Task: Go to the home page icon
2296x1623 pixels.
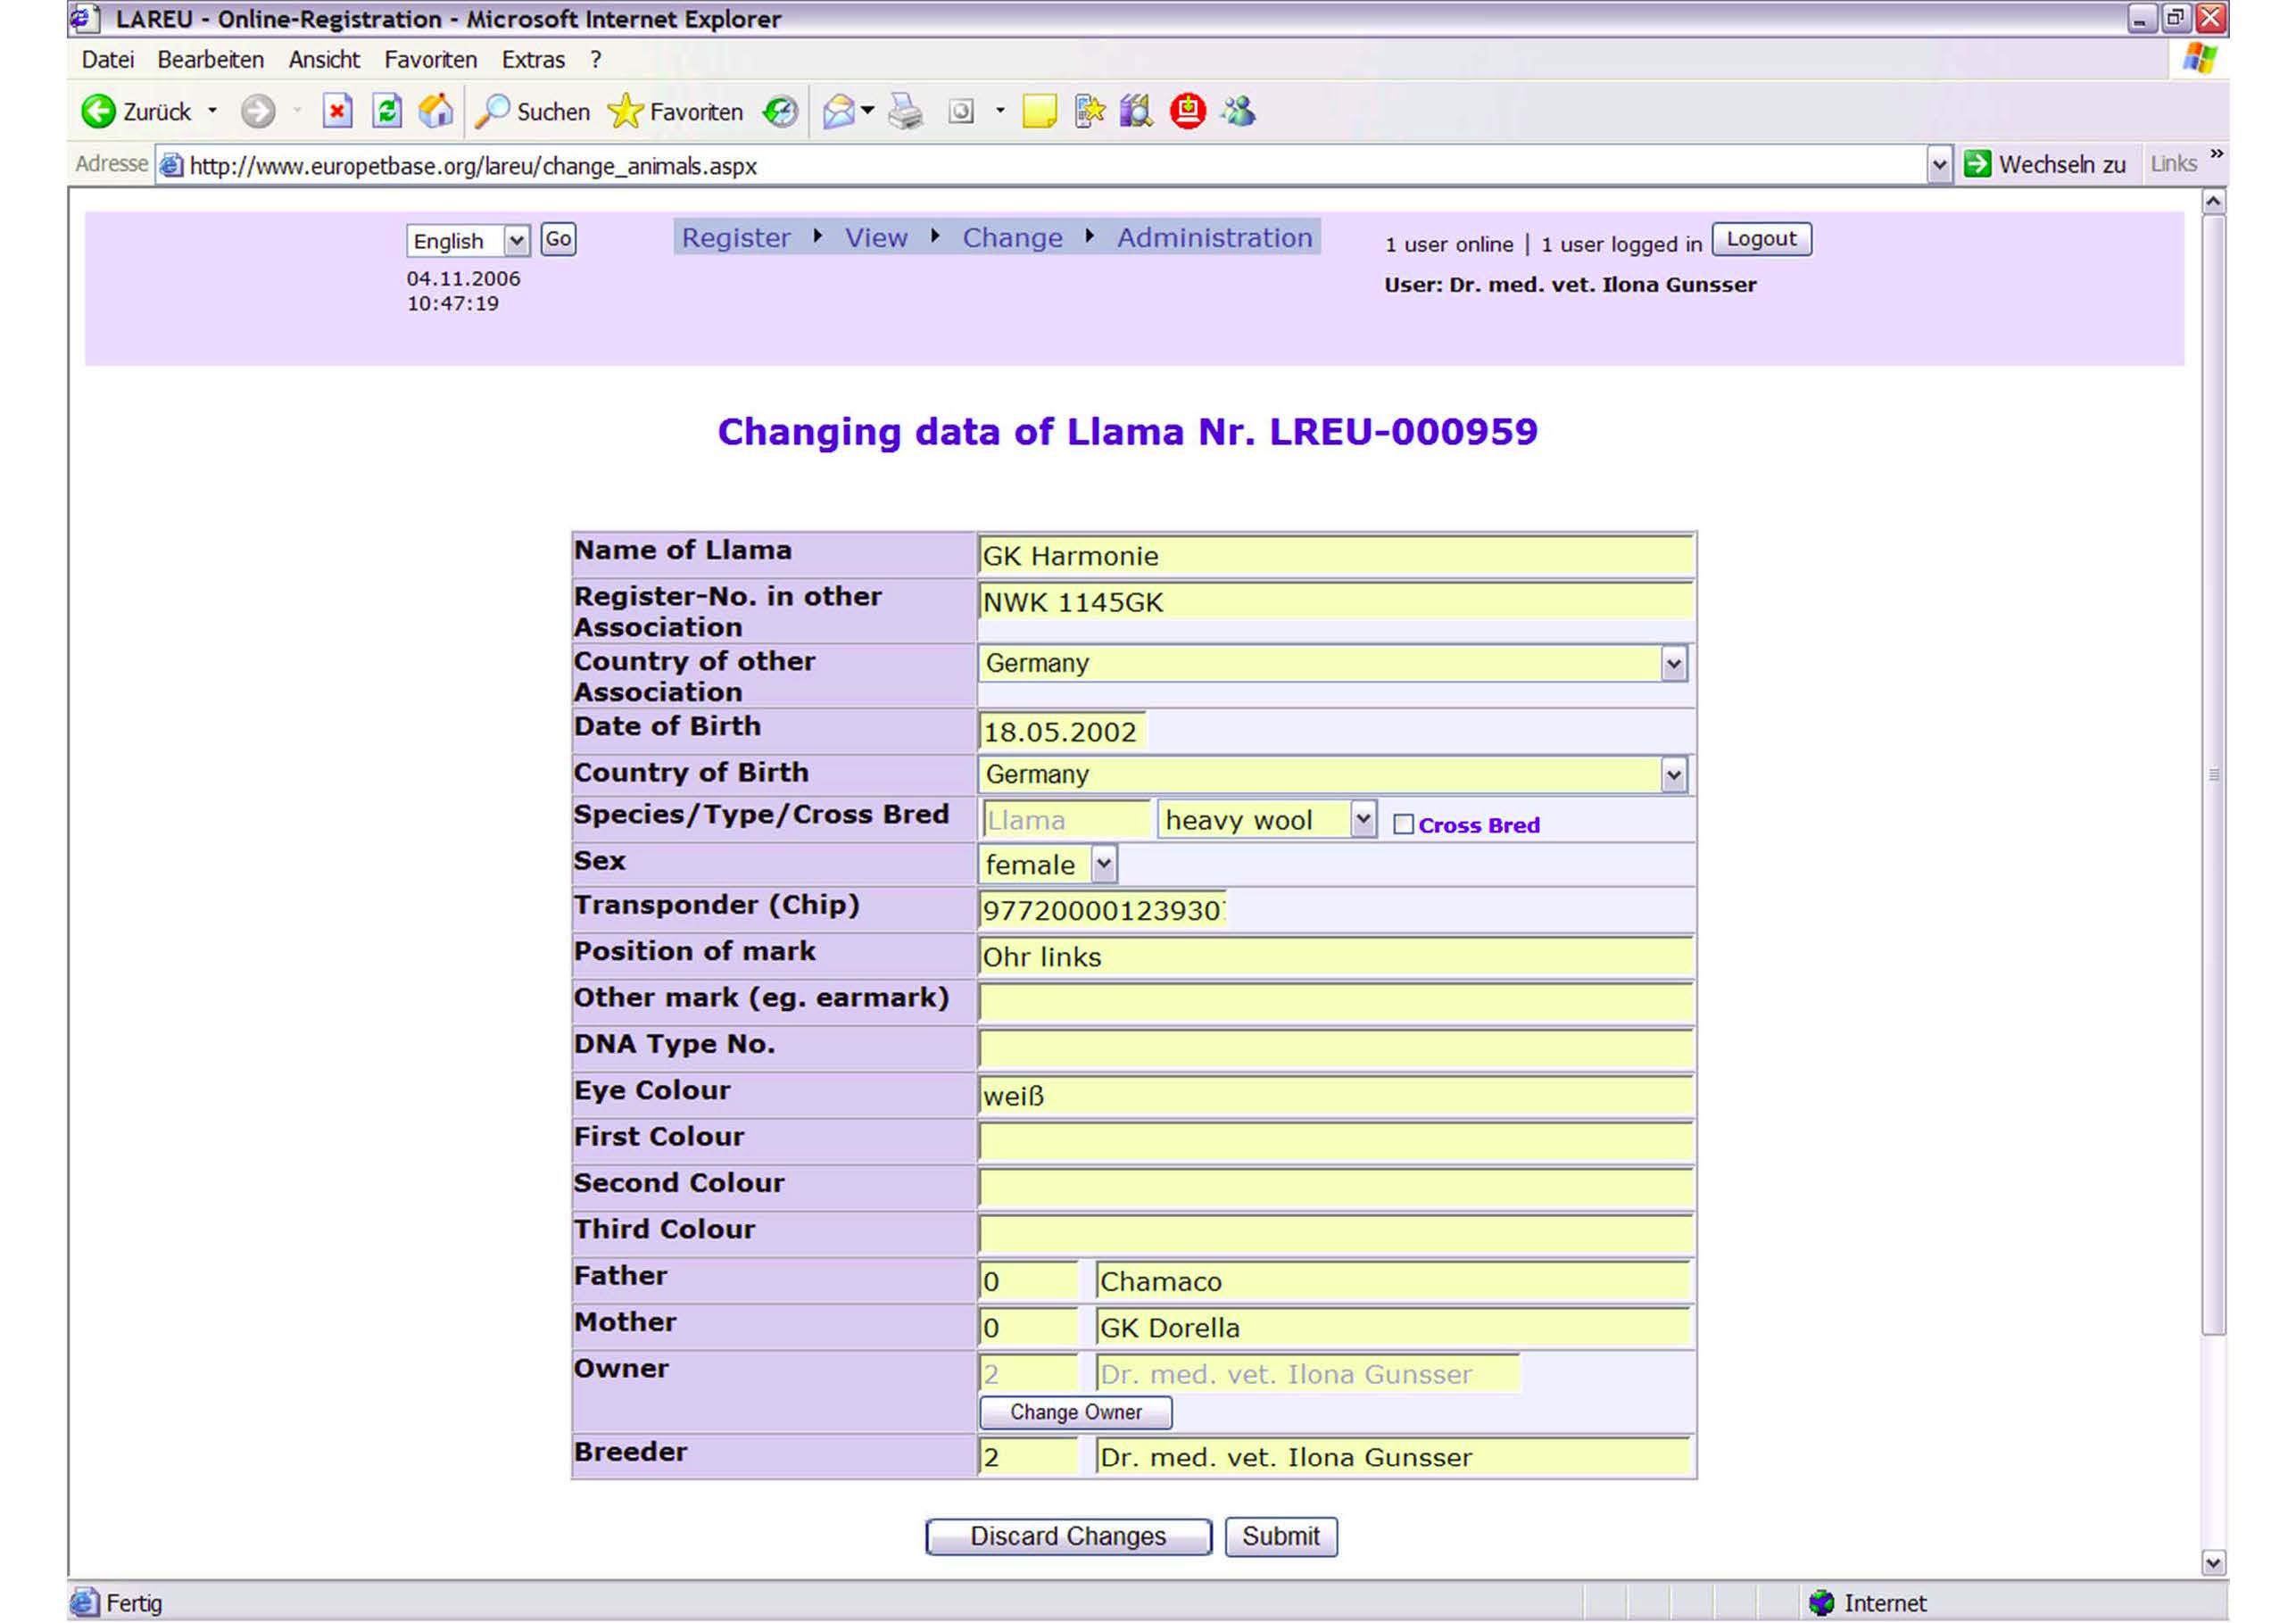Action: pyautogui.click(x=436, y=111)
